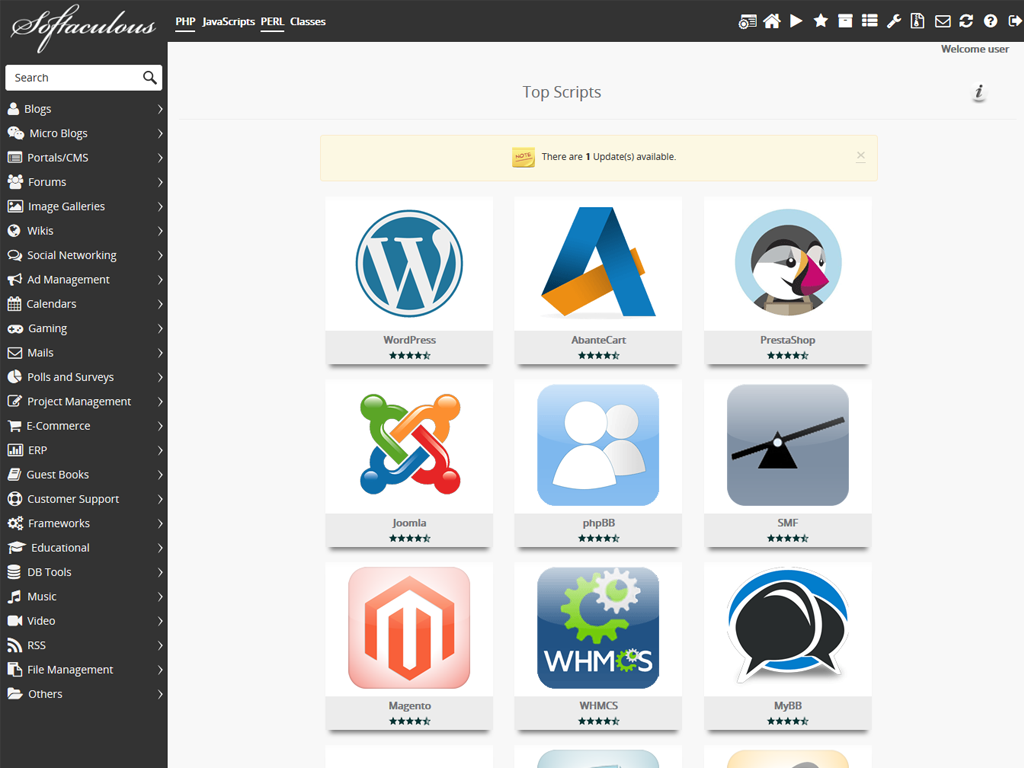Viewport: 1024px width, 768px height.
Task: Open Ratings using the star icon
Action: click(820, 20)
